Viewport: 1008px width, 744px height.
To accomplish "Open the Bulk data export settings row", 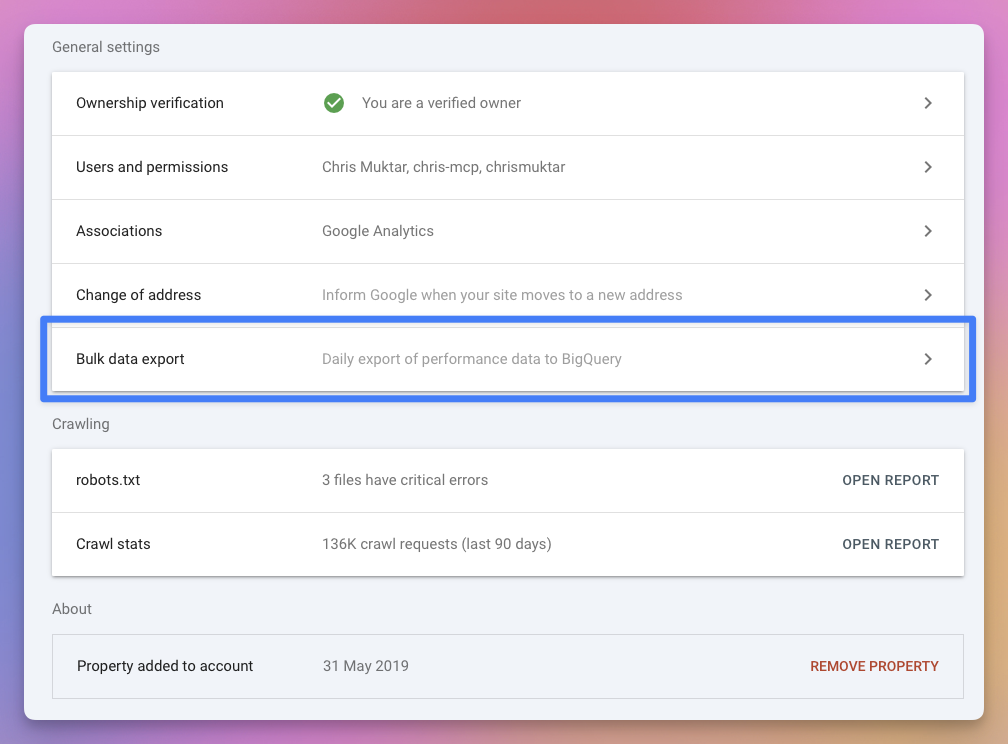I will point(508,358).
